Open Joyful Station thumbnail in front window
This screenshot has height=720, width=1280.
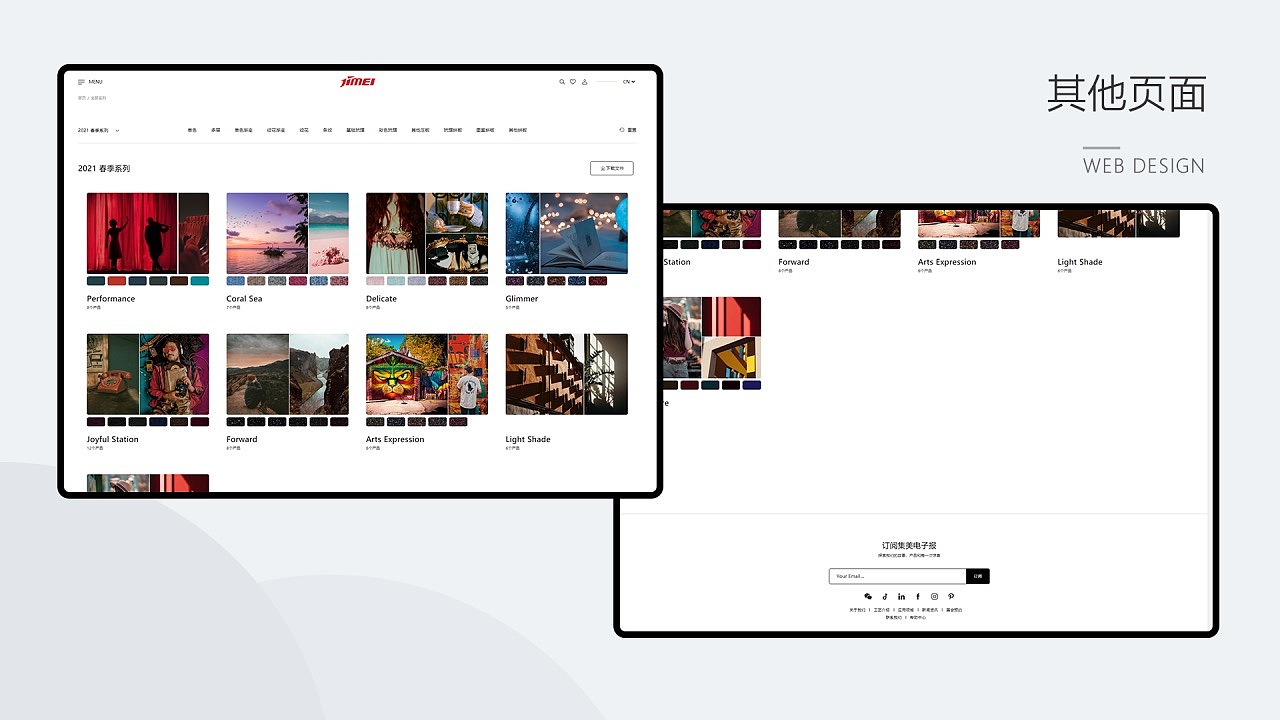[x=148, y=374]
